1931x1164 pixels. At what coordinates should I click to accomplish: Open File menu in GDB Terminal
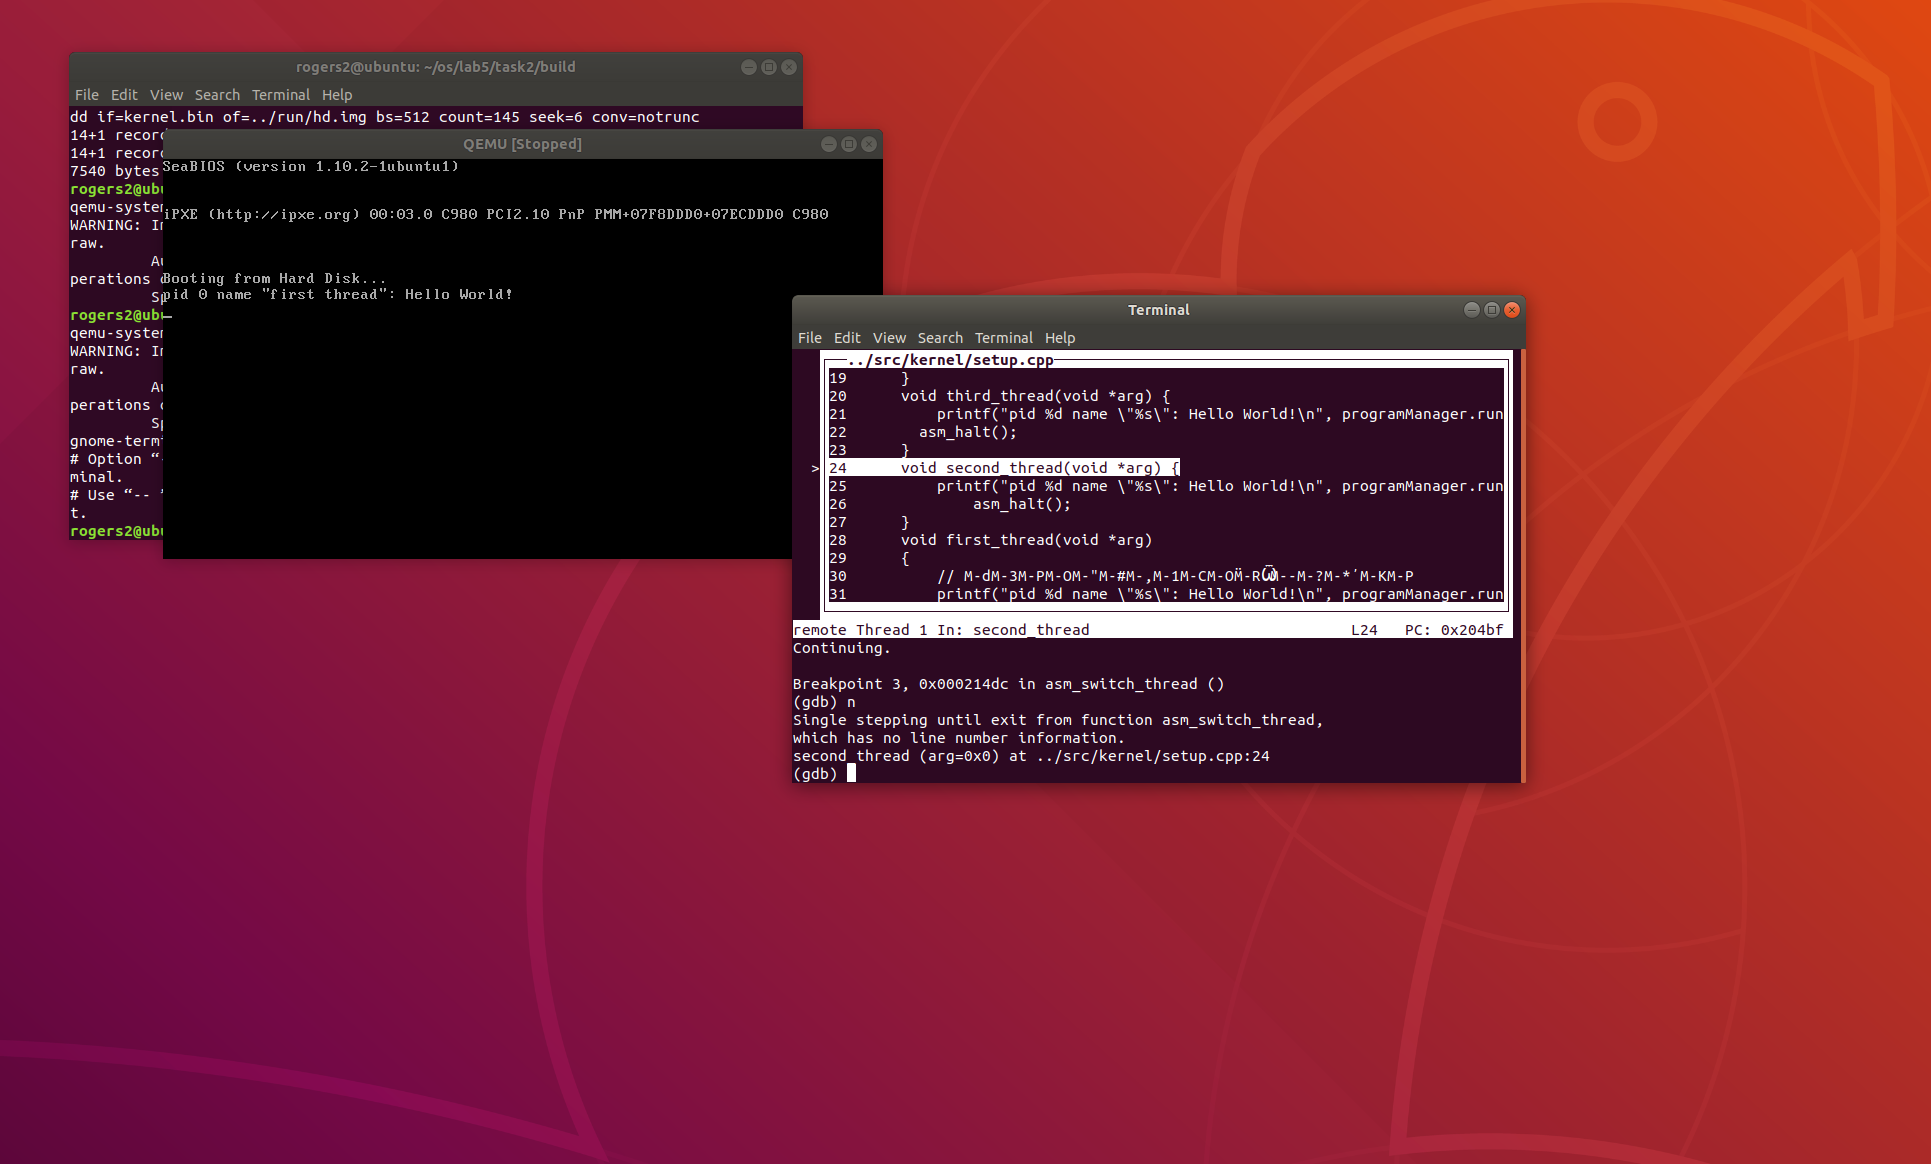tap(809, 338)
